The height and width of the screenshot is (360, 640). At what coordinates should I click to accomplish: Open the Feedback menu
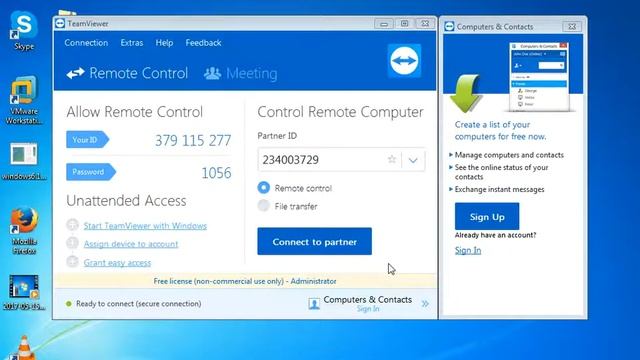point(203,43)
